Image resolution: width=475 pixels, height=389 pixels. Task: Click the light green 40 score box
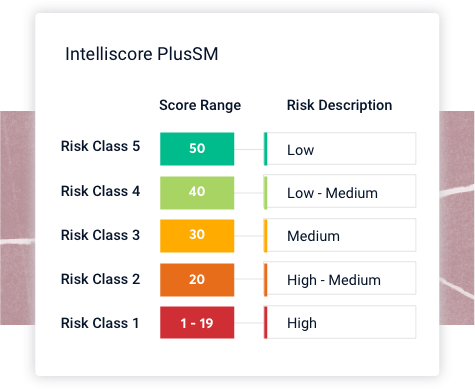point(197,193)
